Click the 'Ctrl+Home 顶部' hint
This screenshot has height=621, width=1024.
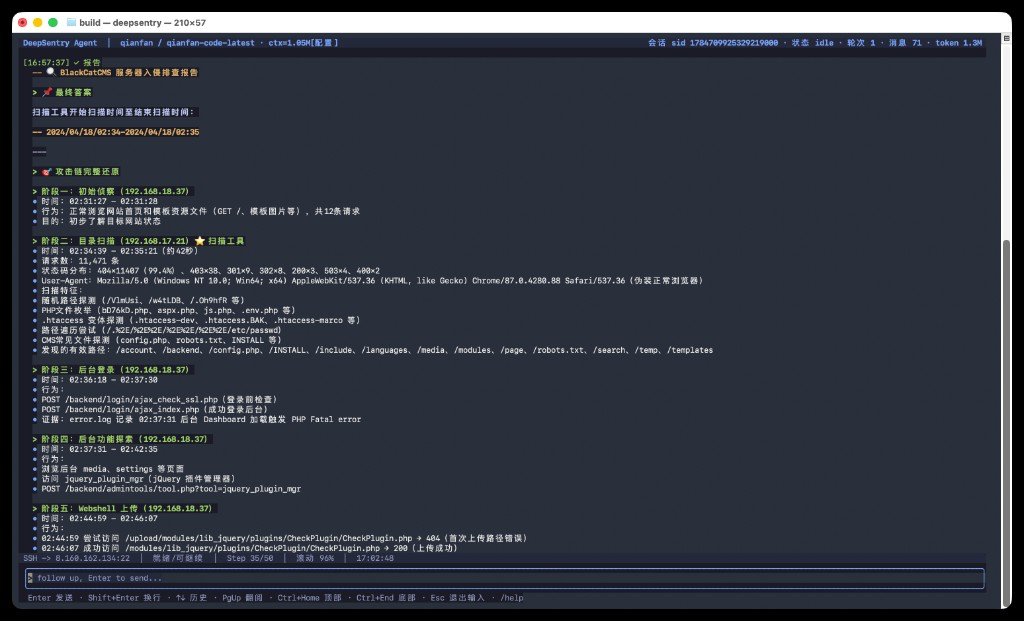(x=309, y=597)
